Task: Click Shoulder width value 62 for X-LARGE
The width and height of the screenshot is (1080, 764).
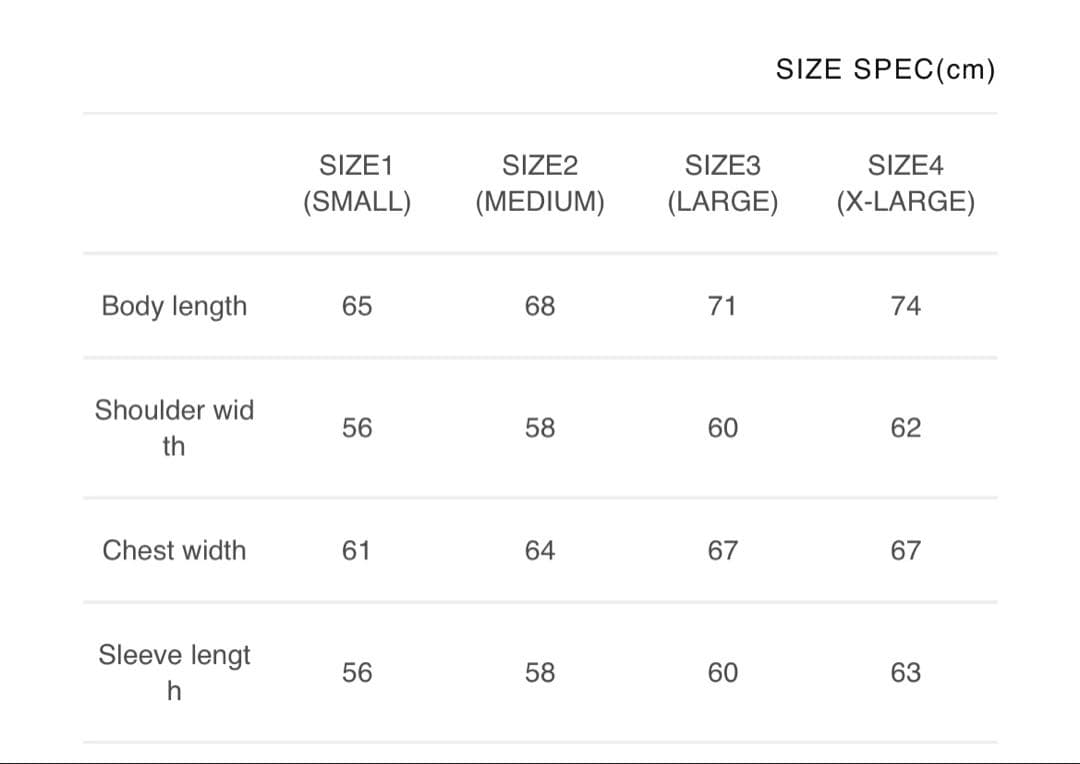Action: pyautogui.click(x=905, y=428)
